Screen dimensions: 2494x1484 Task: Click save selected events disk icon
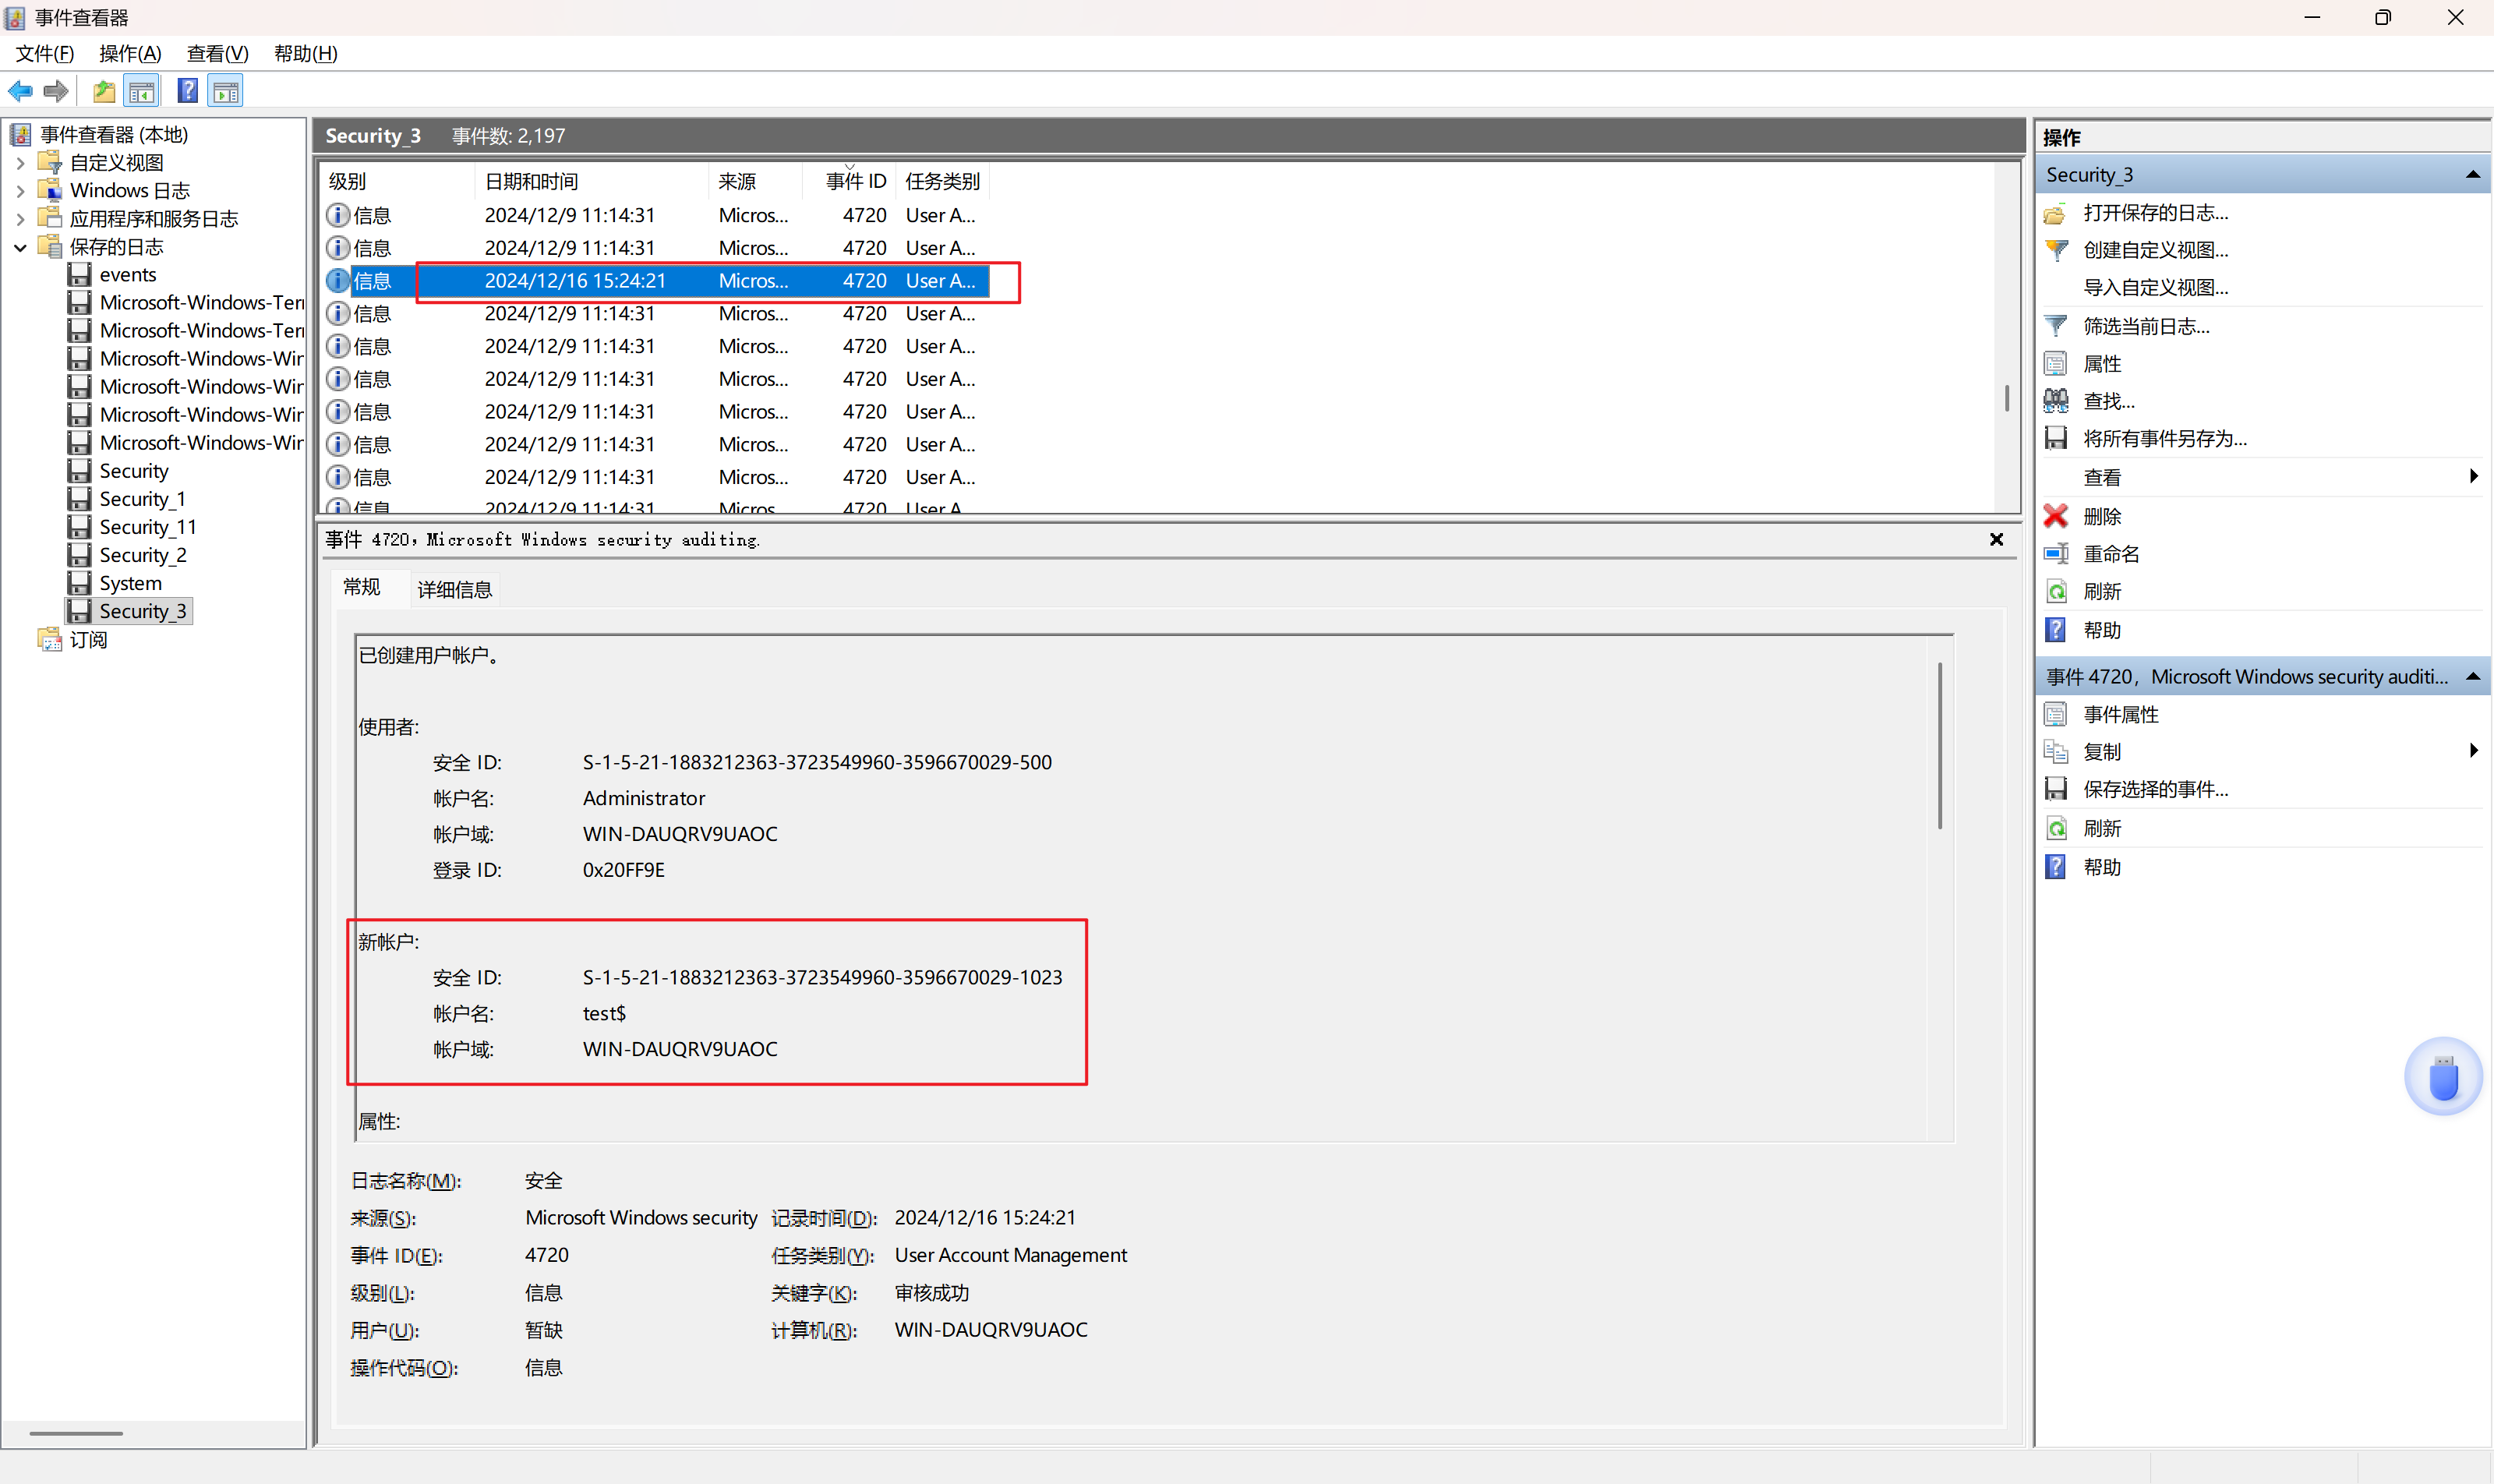(2056, 789)
